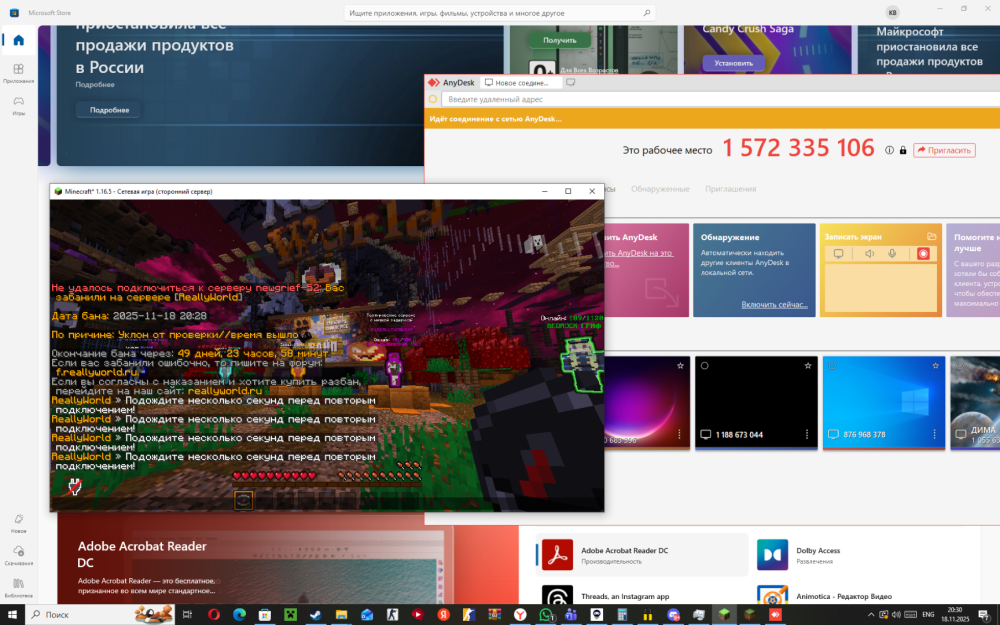
Task: Click the selected Minecraft hotbar slot
Action: point(243,501)
